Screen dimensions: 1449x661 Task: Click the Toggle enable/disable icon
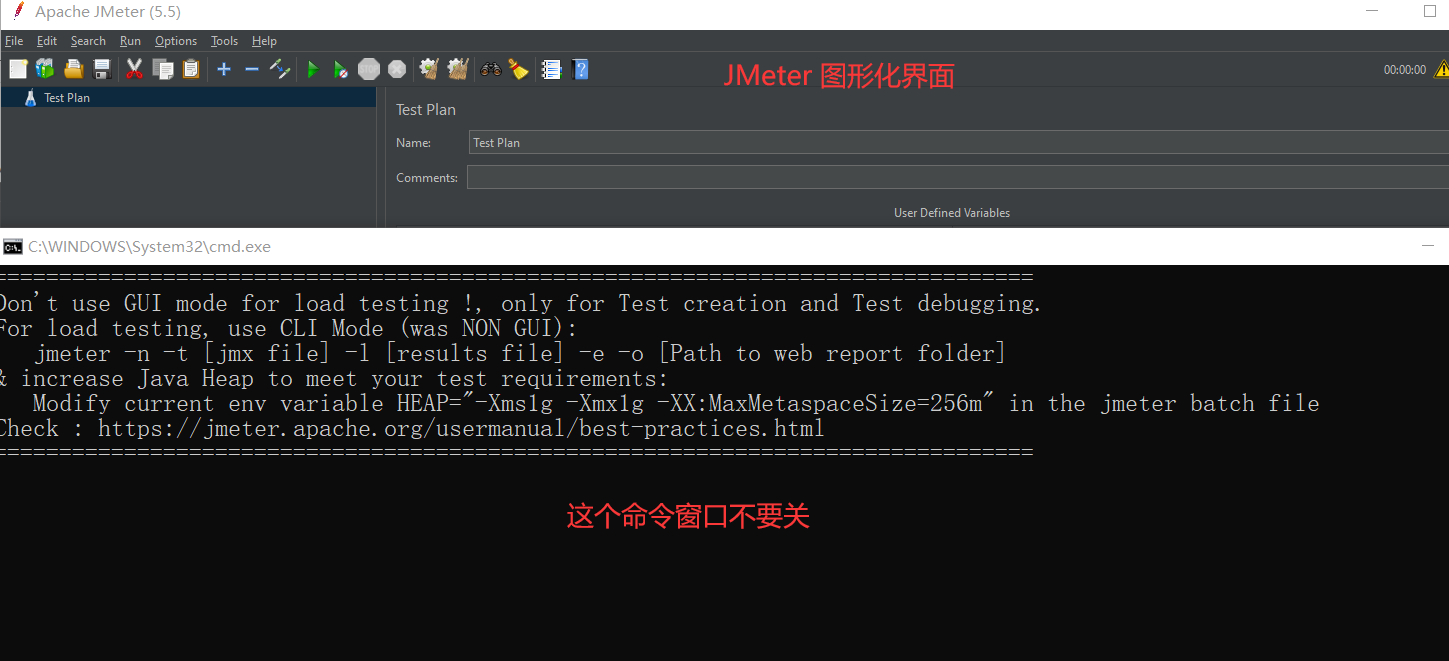coord(280,69)
